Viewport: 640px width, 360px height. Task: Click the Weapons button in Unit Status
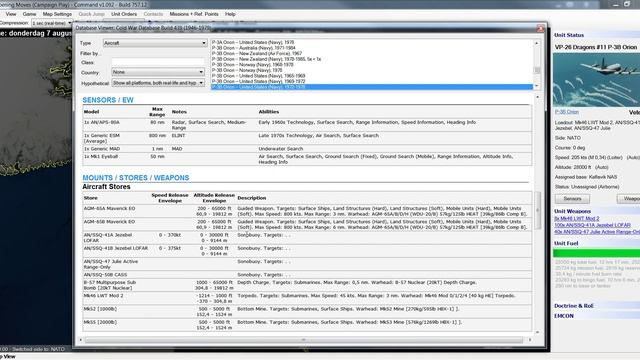628,199
